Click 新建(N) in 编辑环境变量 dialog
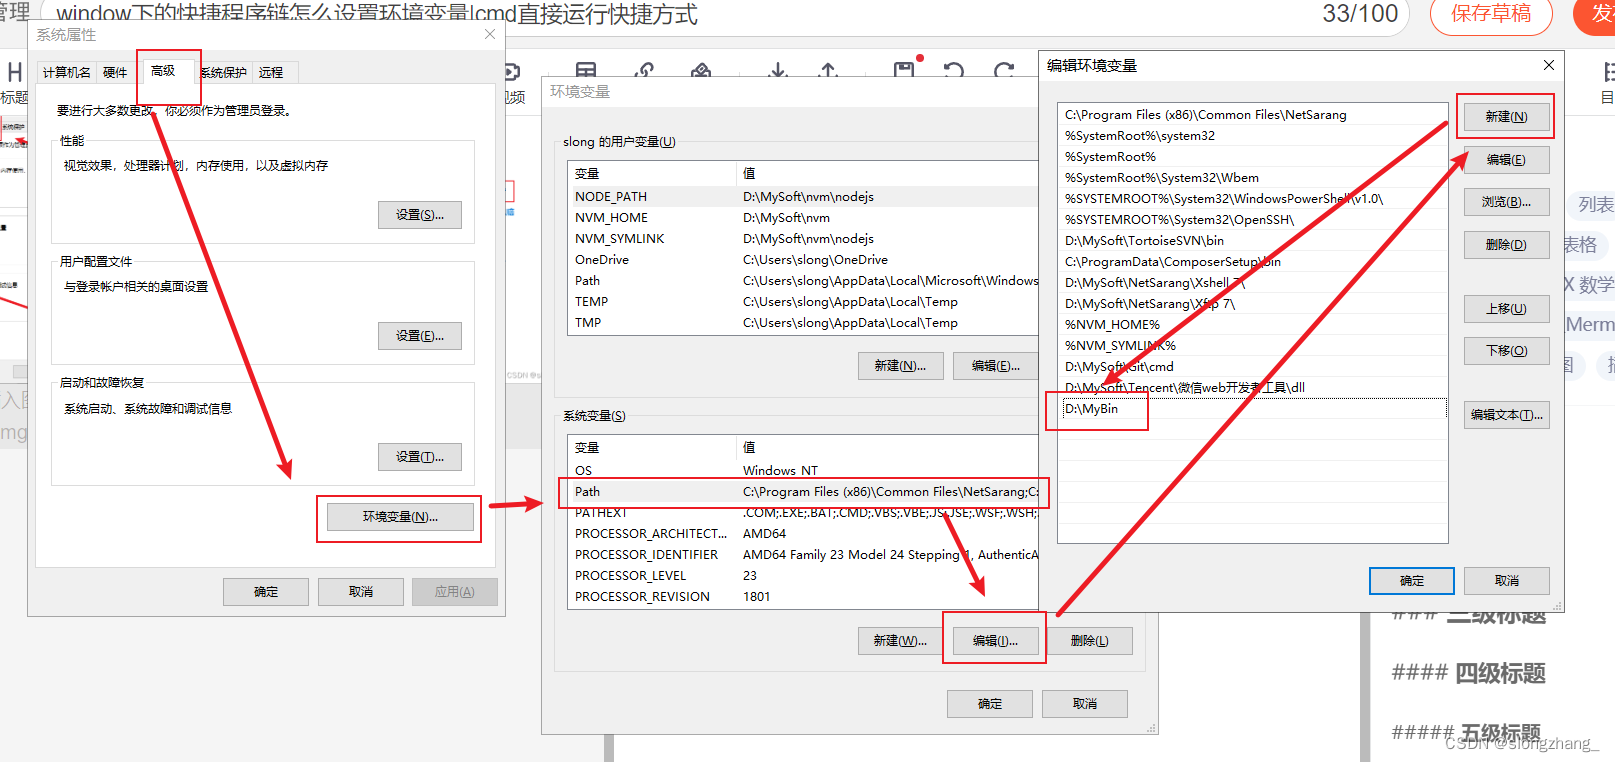Image resolution: width=1615 pixels, height=762 pixels. (x=1506, y=117)
